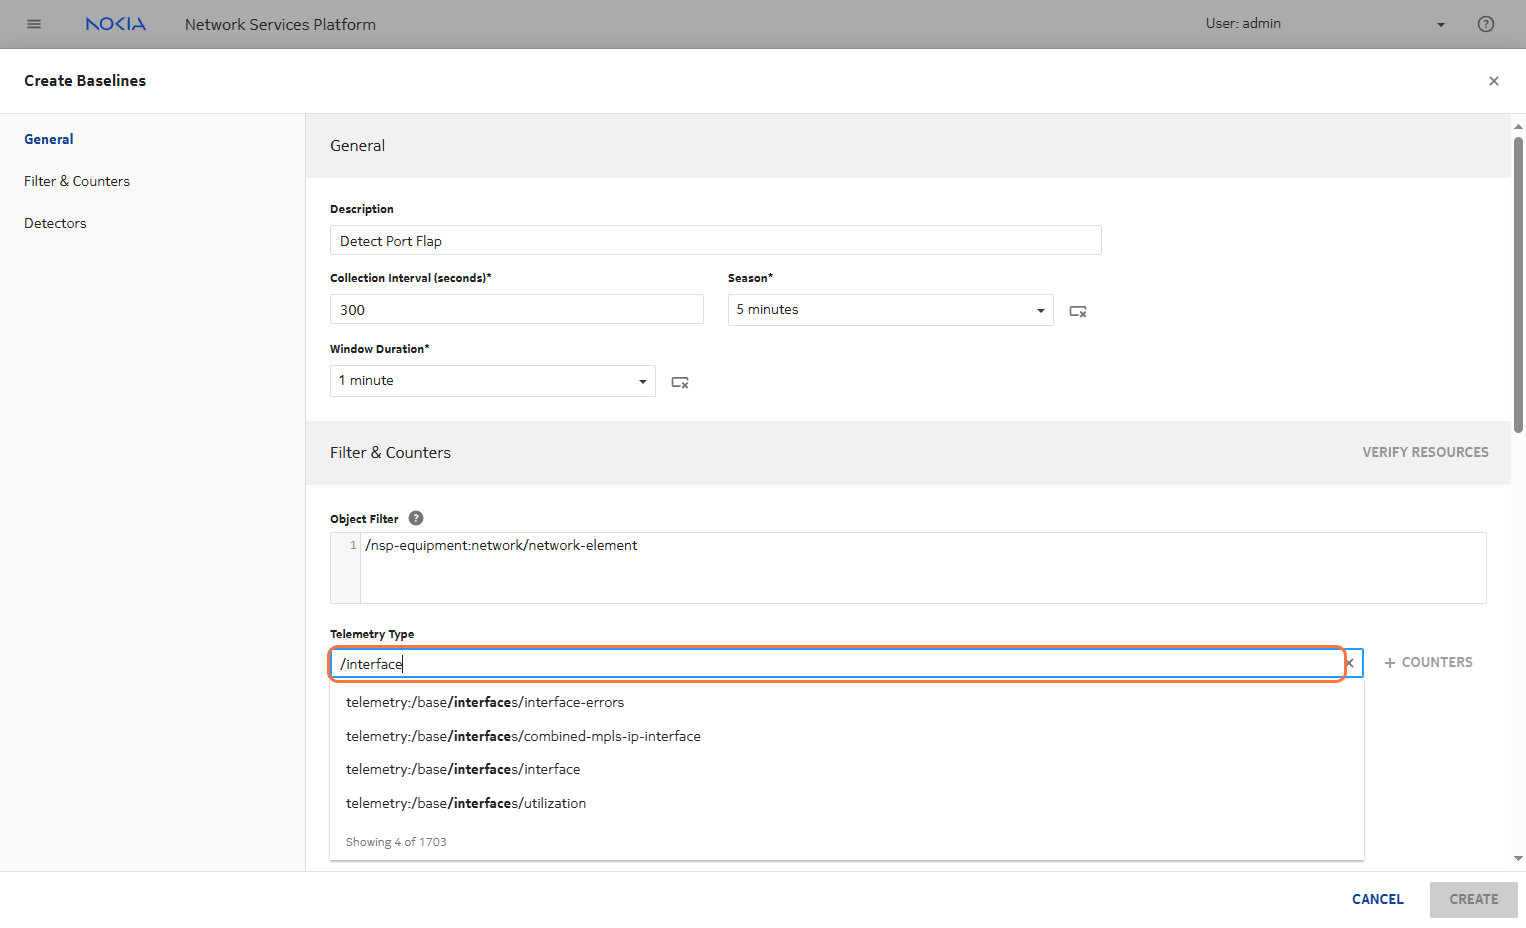Click the Nokia logo
Screen dimensions: 1526x928
116,24
